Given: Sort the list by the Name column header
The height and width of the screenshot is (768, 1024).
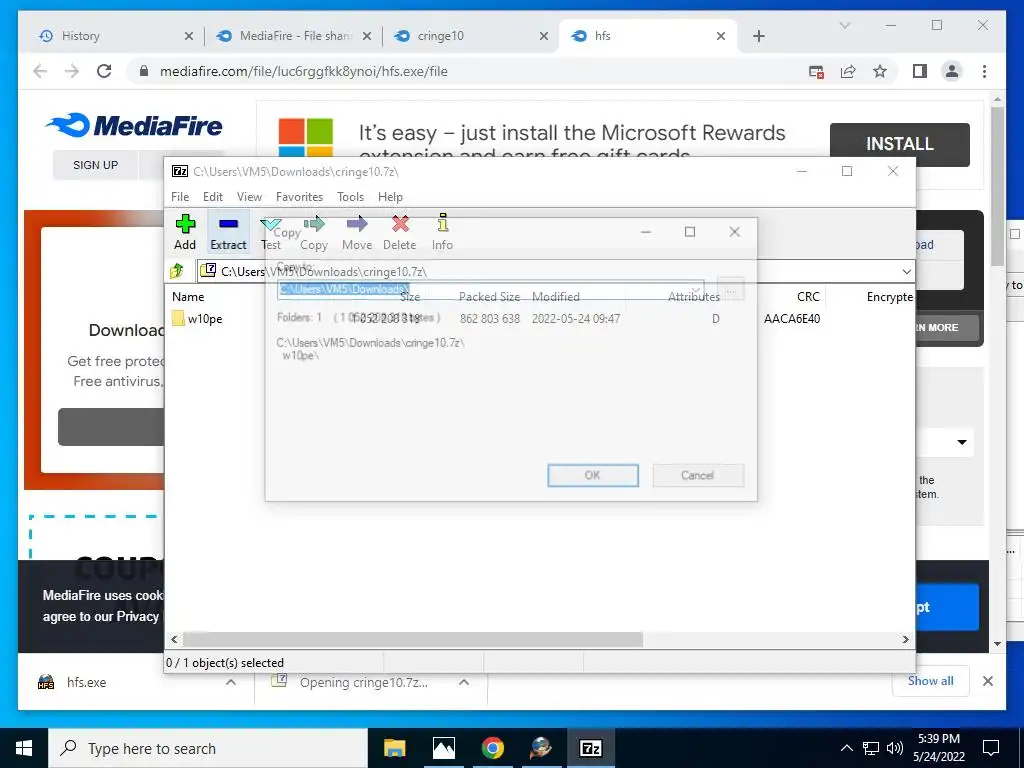Looking at the screenshot, I should click(x=188, y=296).
